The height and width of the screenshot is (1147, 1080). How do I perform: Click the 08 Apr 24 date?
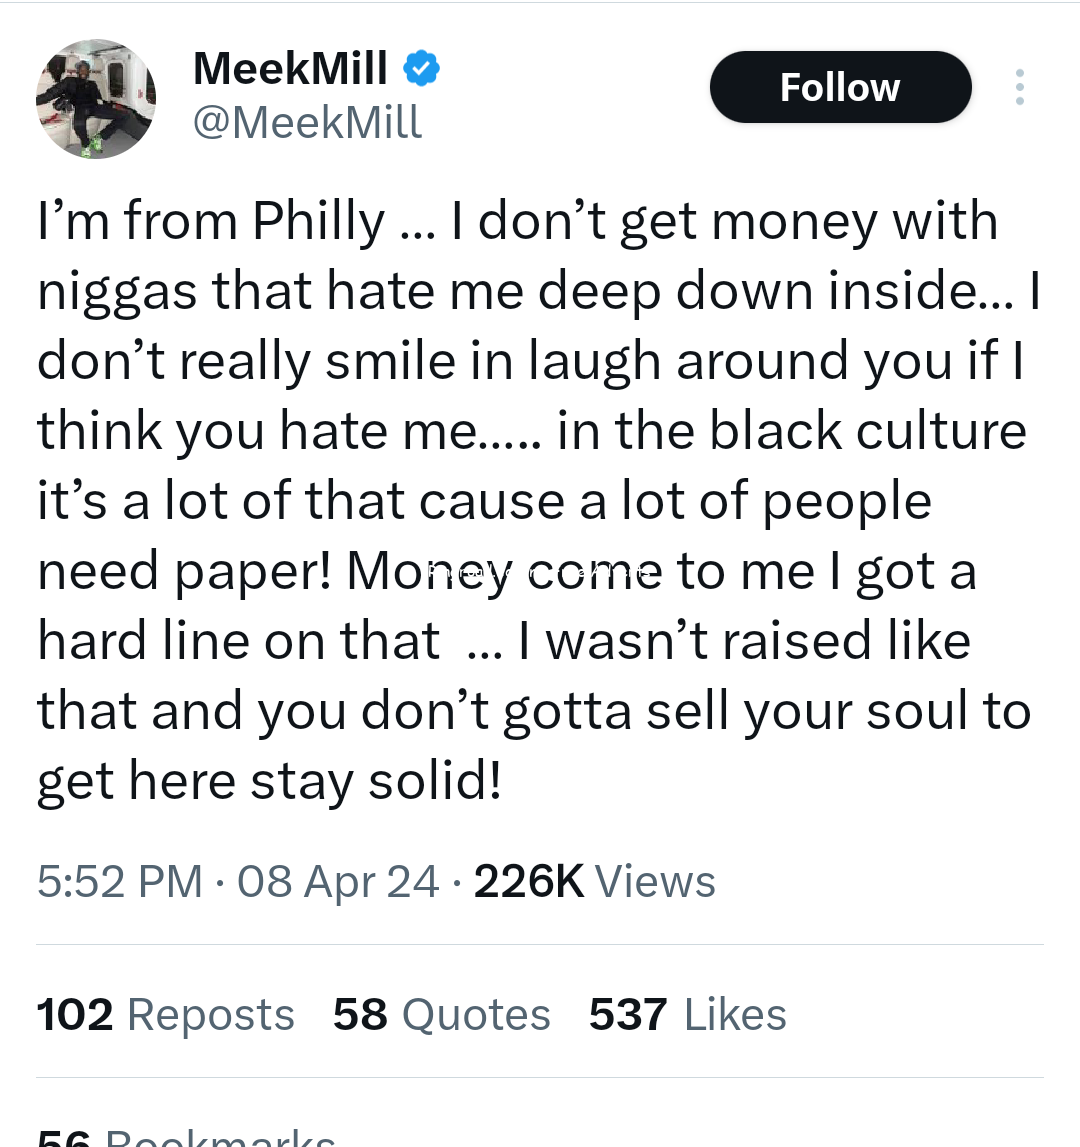(338, 882)
